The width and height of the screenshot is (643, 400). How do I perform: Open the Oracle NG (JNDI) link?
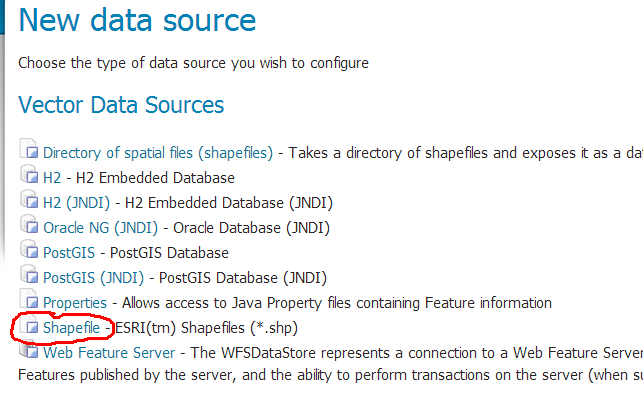tap(100, 228)
